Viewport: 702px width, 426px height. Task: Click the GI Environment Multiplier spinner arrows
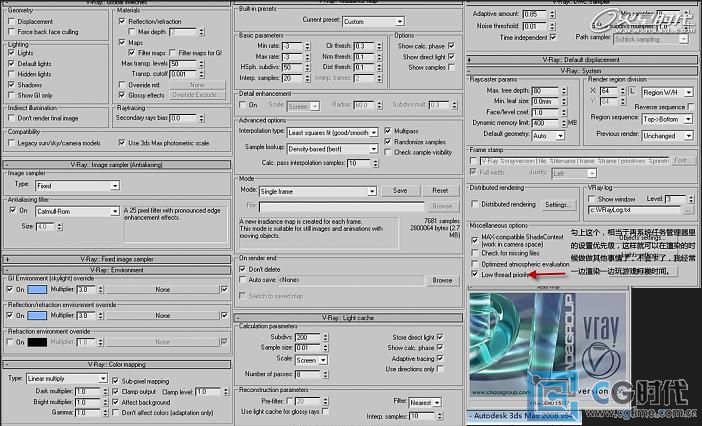[100, 290]
